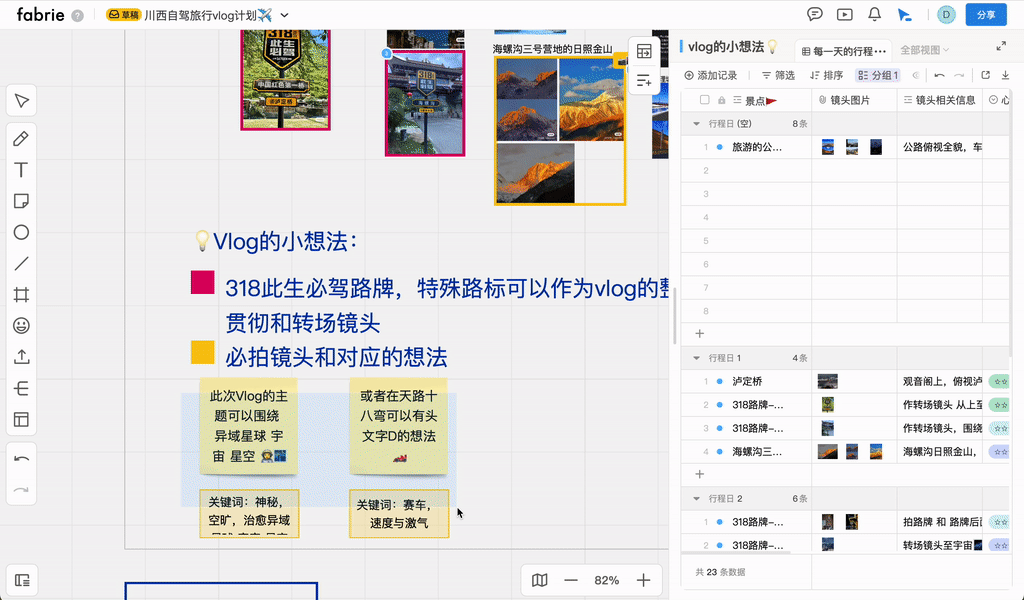Click the insert table view icon on canvas edge
The width and height of the screenshot is (1024, 600).
coord(644,52)
